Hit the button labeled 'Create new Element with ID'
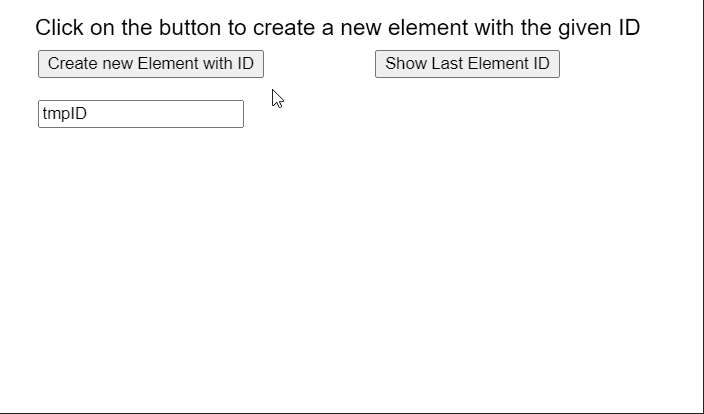The height and width of the screenshot is (414, 704). (151, 64)
